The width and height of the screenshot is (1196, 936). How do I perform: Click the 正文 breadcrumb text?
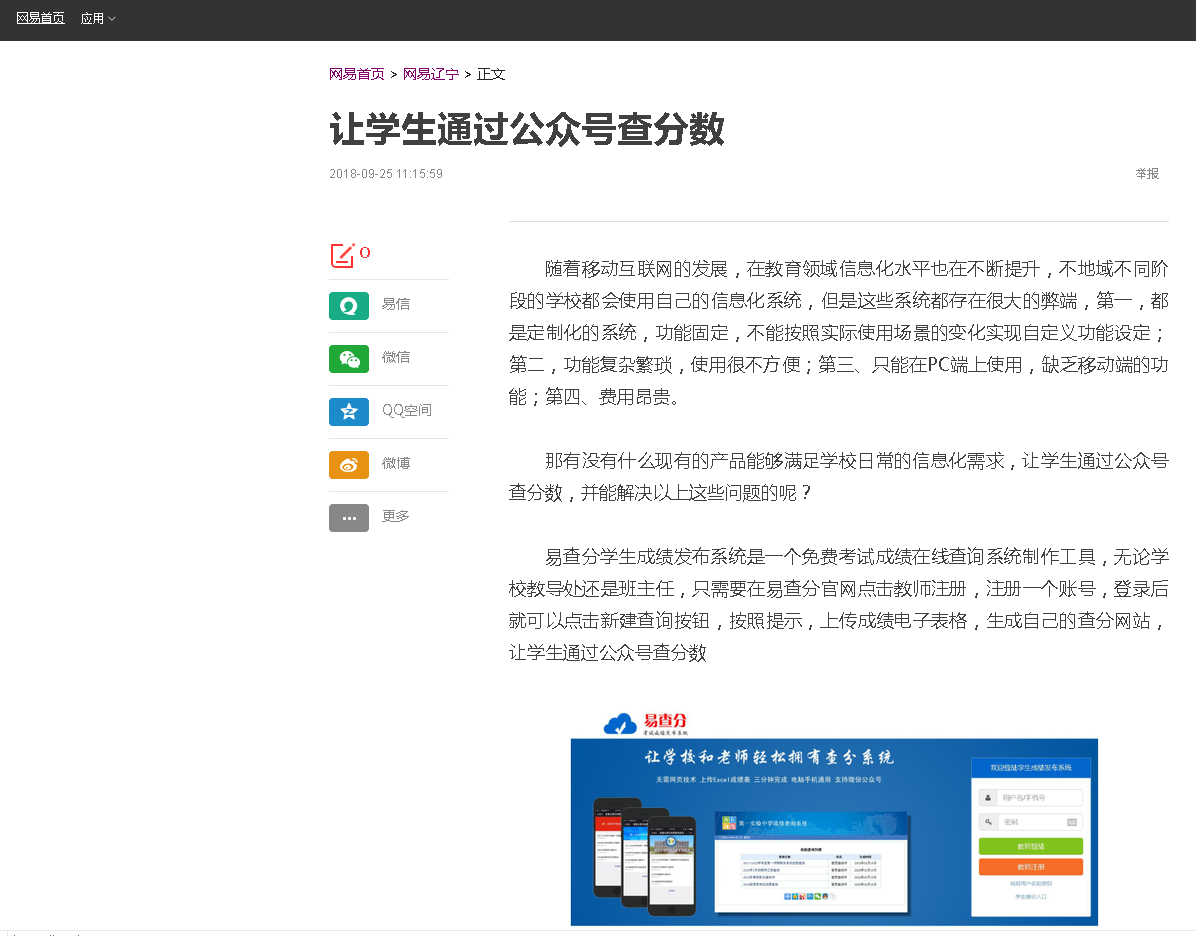(x=491, y=74)
